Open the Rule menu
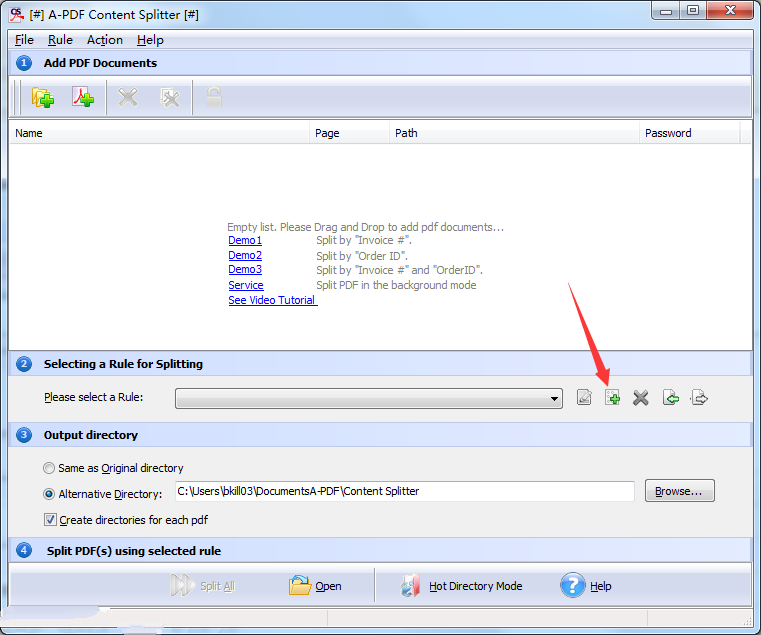This screenshot has width=761, height=635. point(60,40)
